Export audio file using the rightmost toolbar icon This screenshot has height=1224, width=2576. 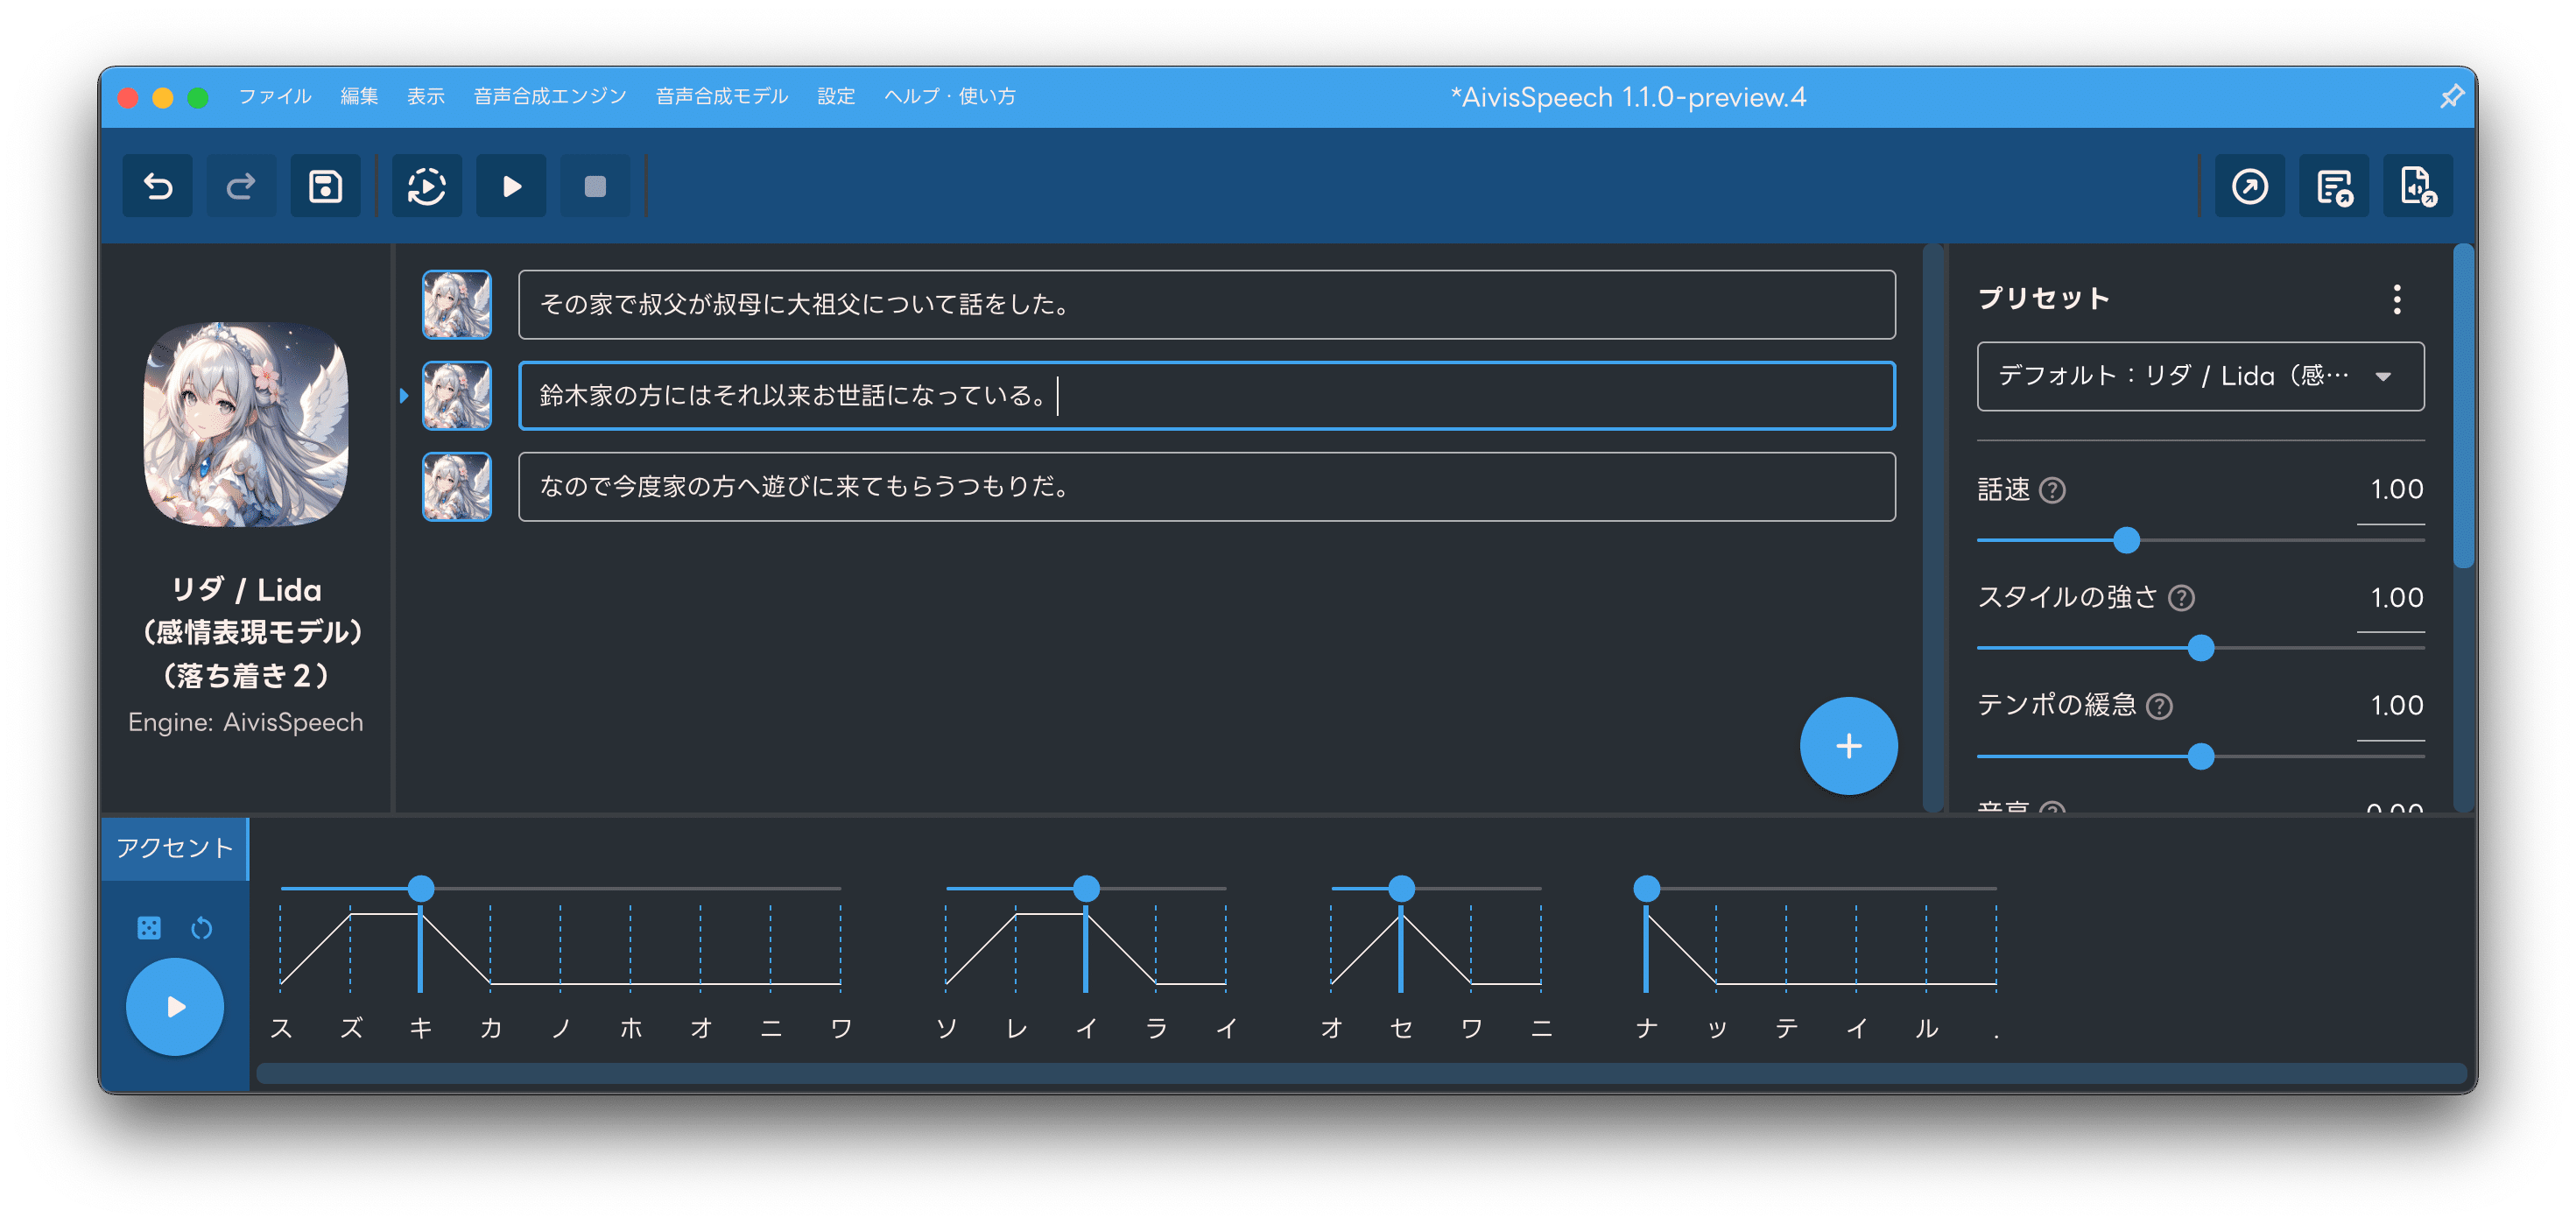2419,185
